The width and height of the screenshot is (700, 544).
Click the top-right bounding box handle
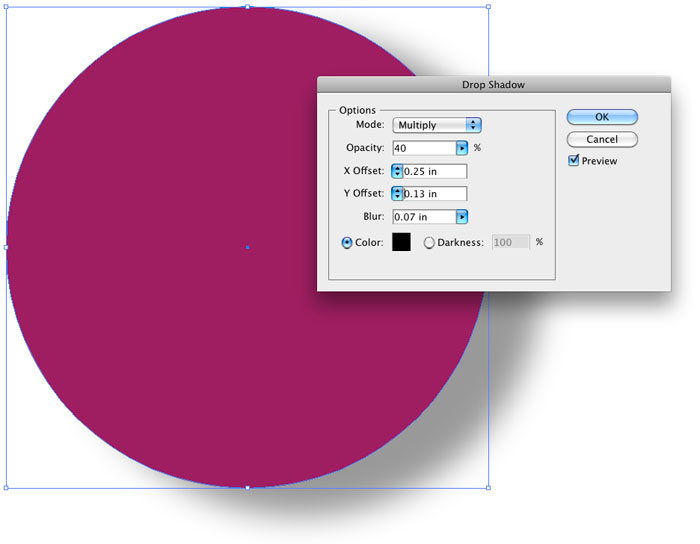(488, 6)
